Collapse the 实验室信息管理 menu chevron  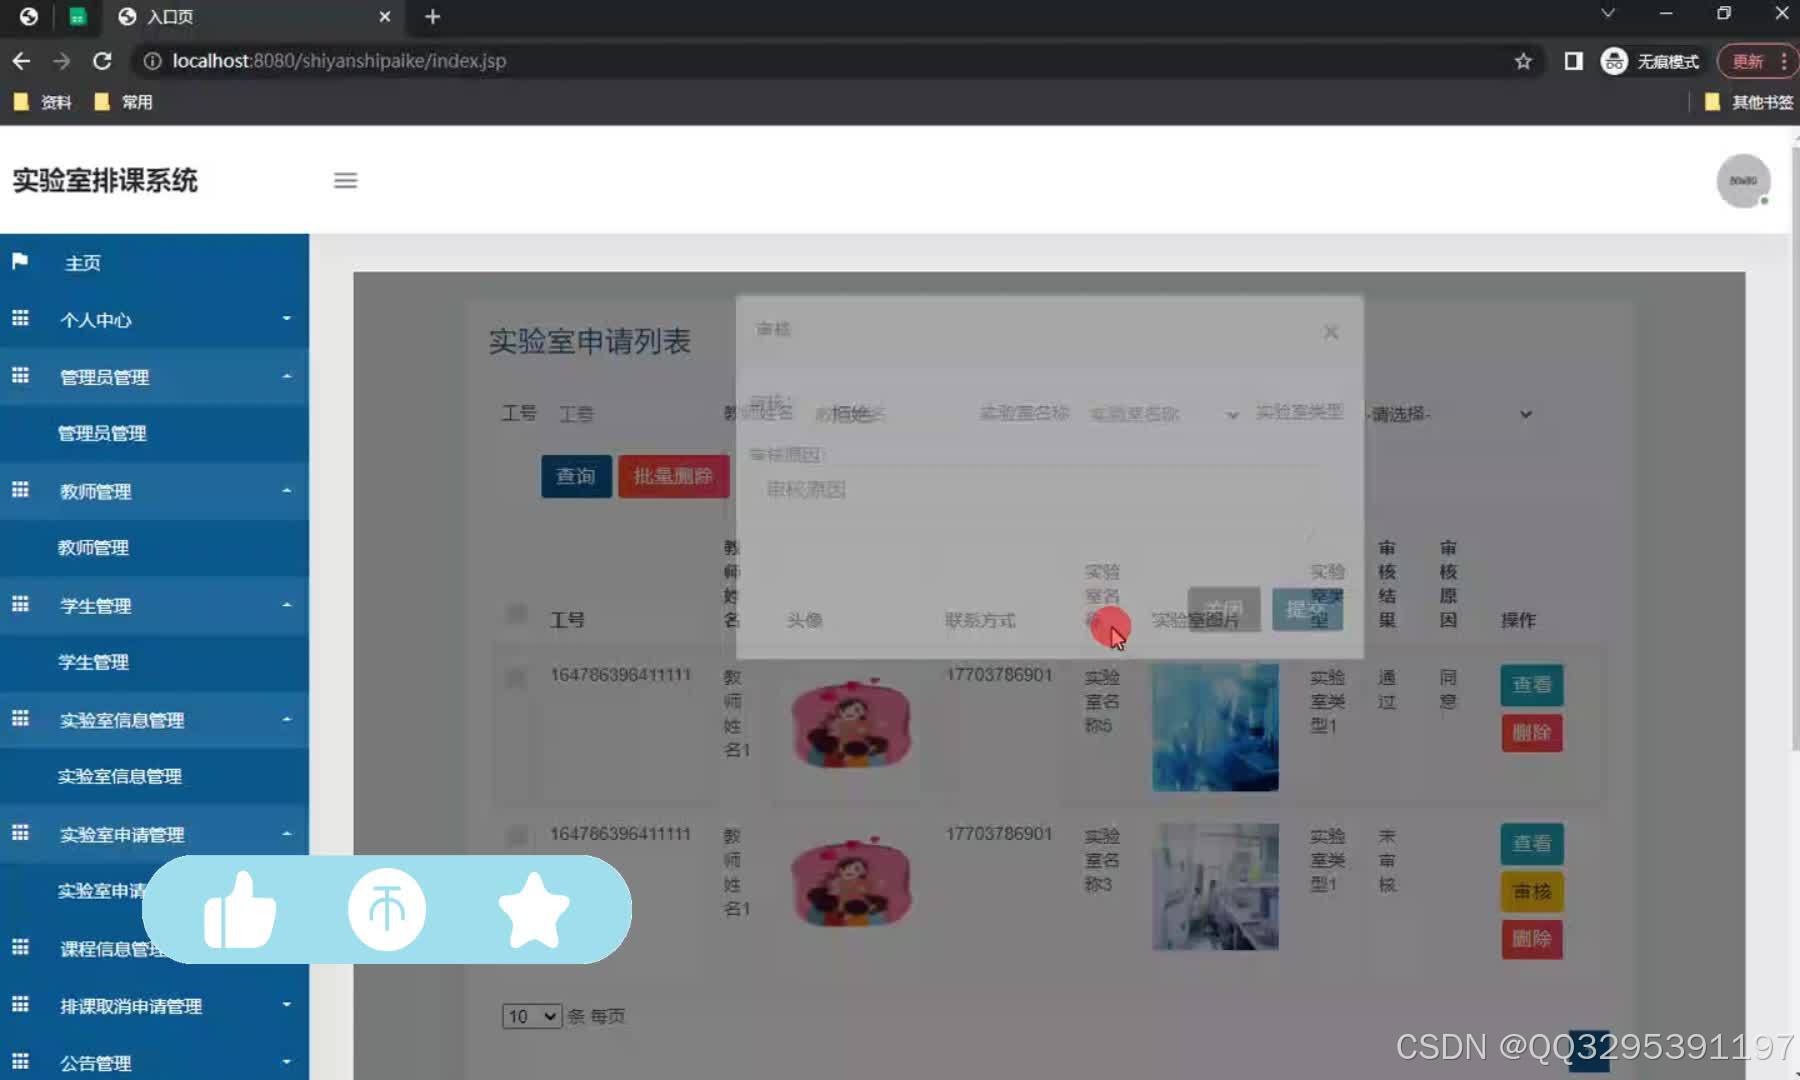(x=287, y=718)
